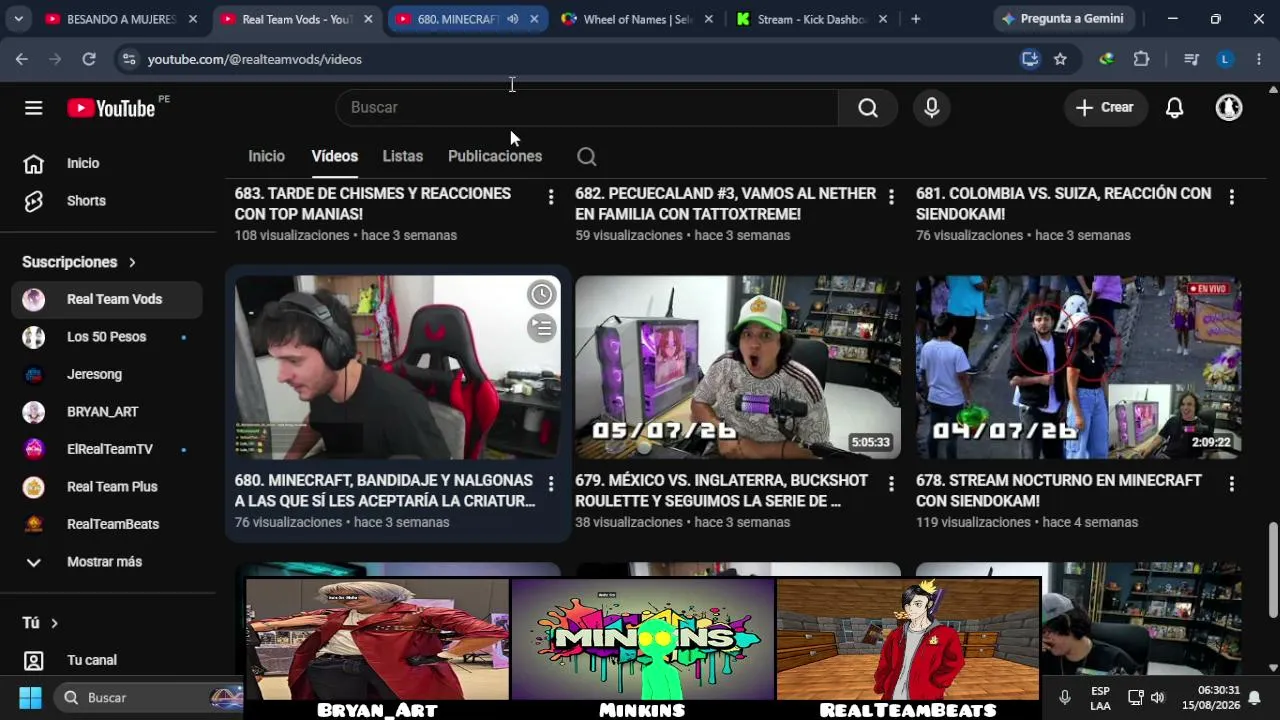This screenshot has width=1280, height=720.
Task: Open the Chrome profile avatar L
Action: (1225, 60)
